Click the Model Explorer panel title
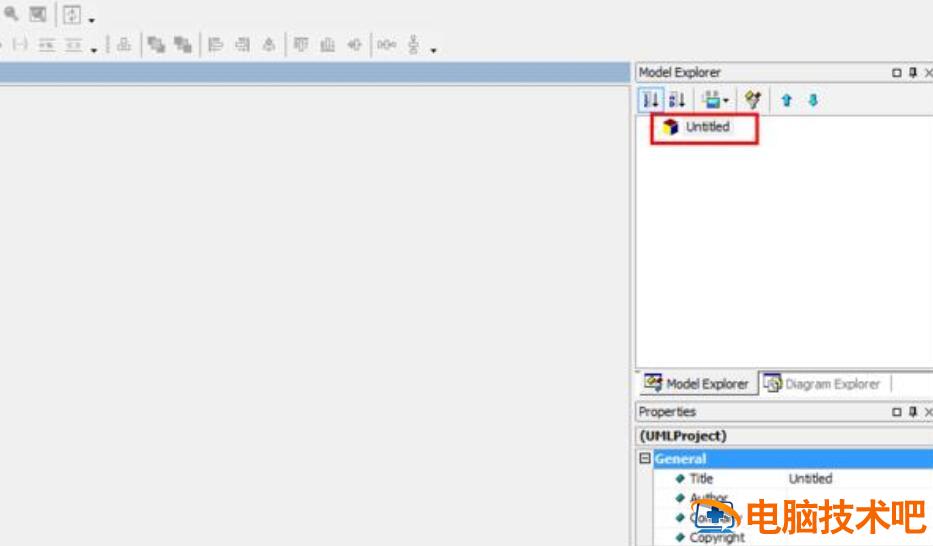The image size is (933, 546). click(x=680, y=73)
